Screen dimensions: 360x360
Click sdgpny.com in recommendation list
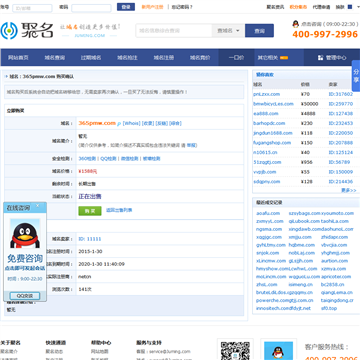tap(266, 182)
